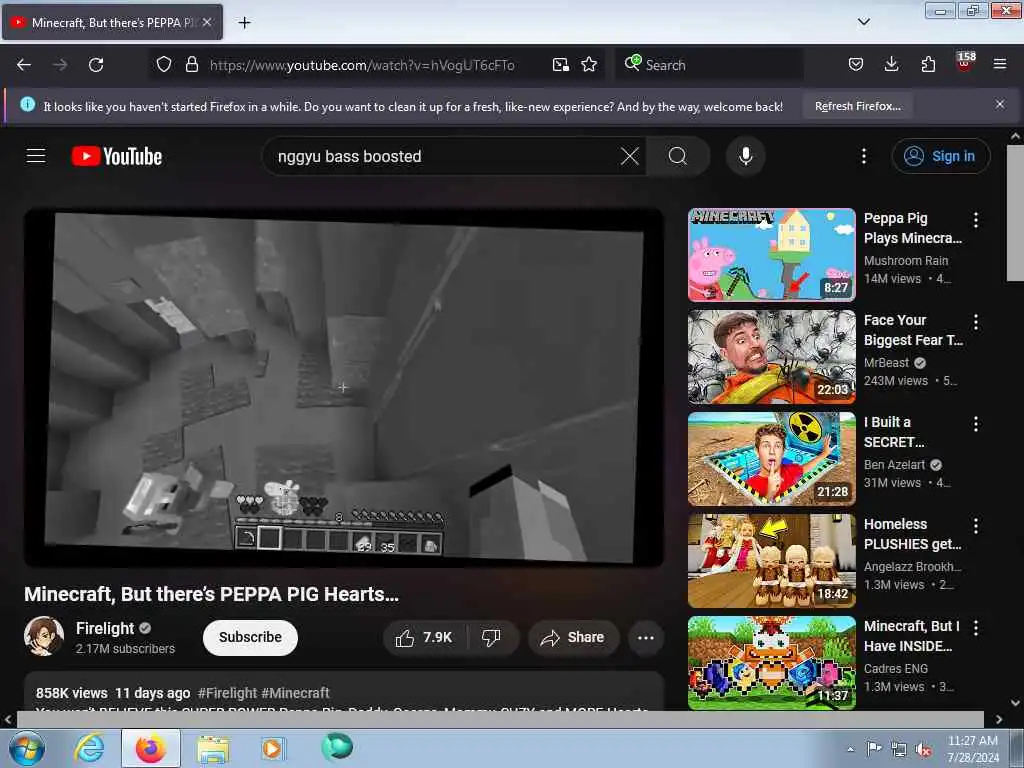This screenshot has height=768, width=1024.
Task: Show hidden tray icons arrow
Action: pos(850,749)
